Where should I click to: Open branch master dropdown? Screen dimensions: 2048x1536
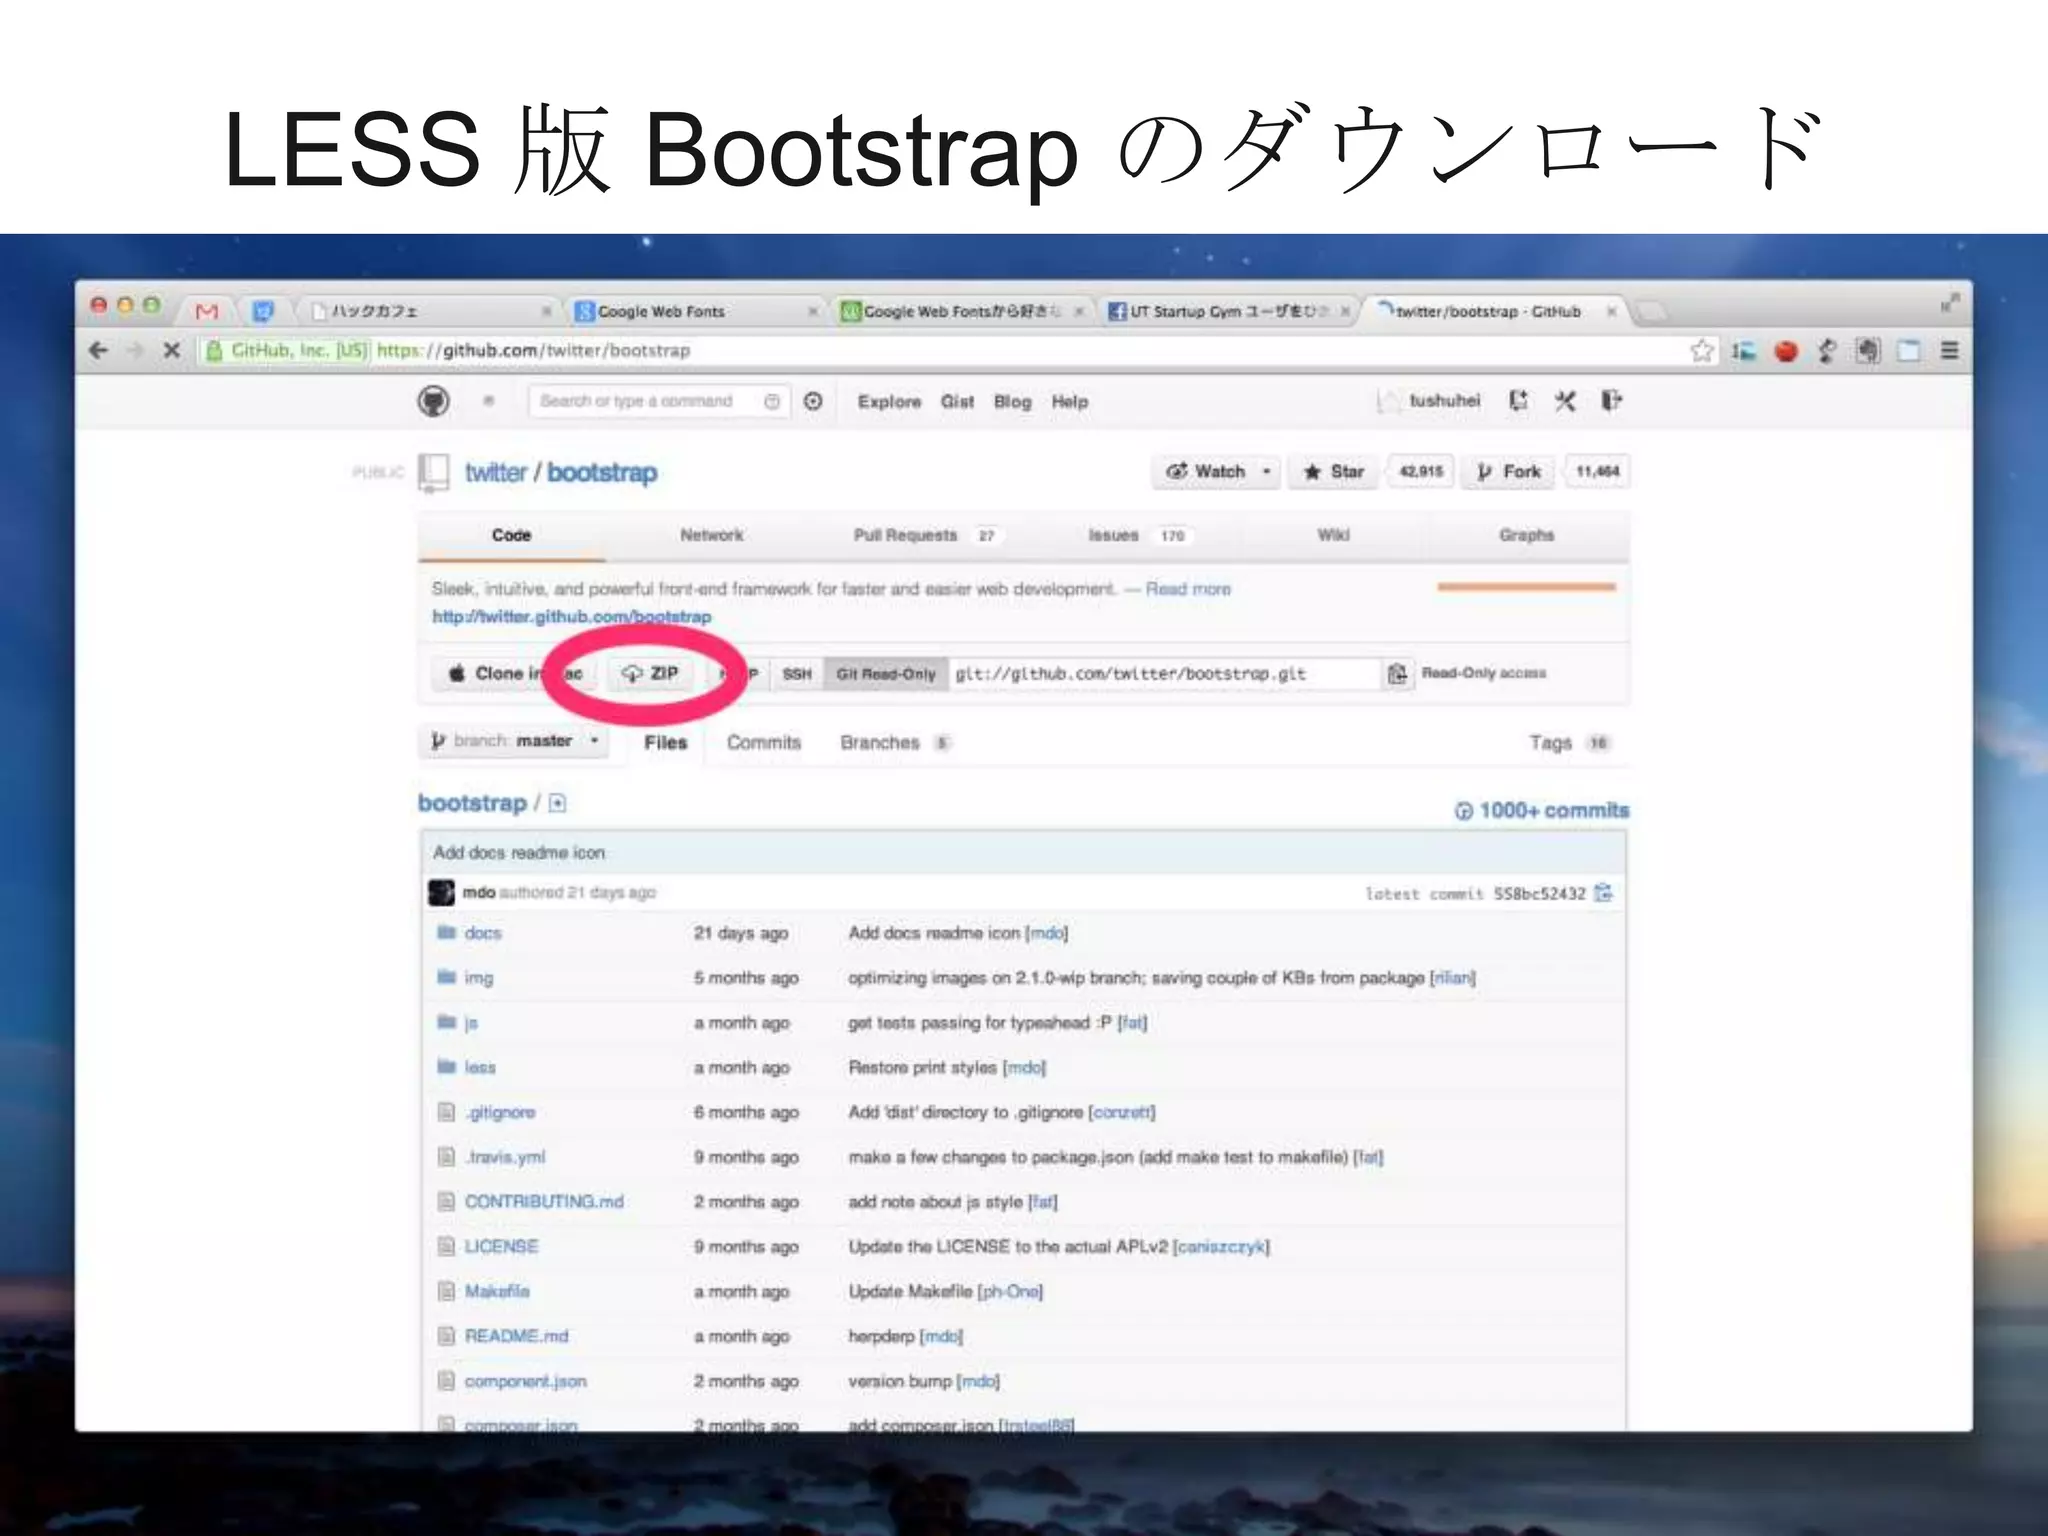pyautogui.click(x=514, y=741)
